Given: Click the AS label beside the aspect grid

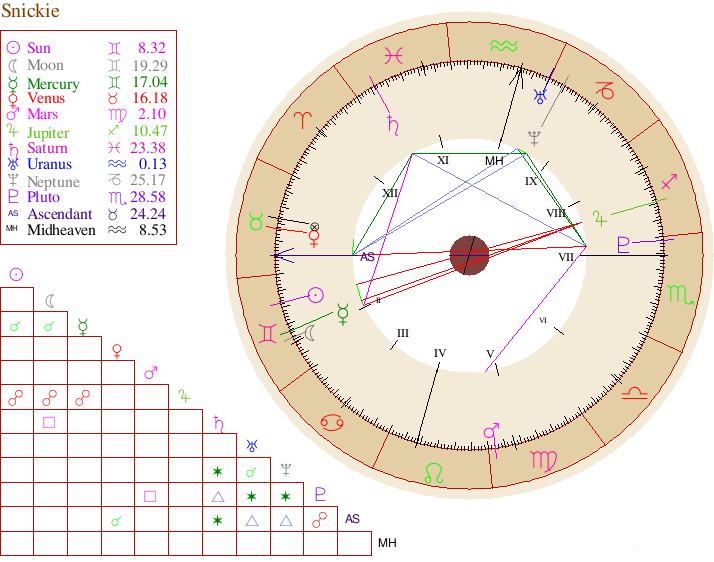Looking at the screenshot, I should point(352,519).
